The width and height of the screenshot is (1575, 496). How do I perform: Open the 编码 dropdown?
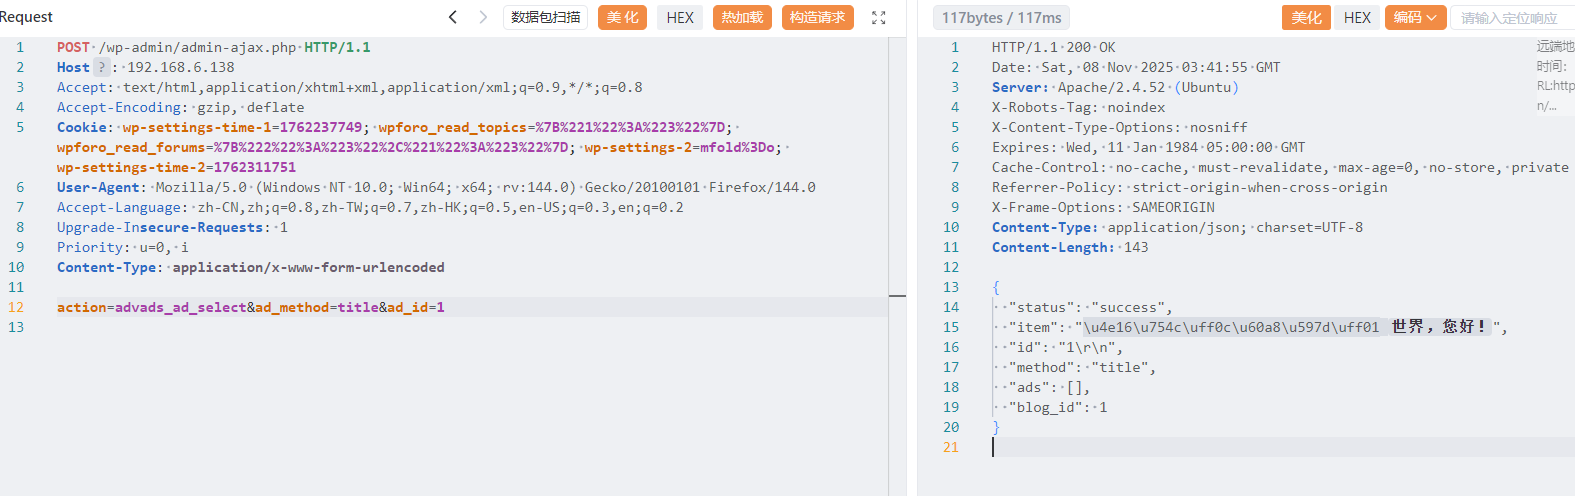tap(1415, 17)
